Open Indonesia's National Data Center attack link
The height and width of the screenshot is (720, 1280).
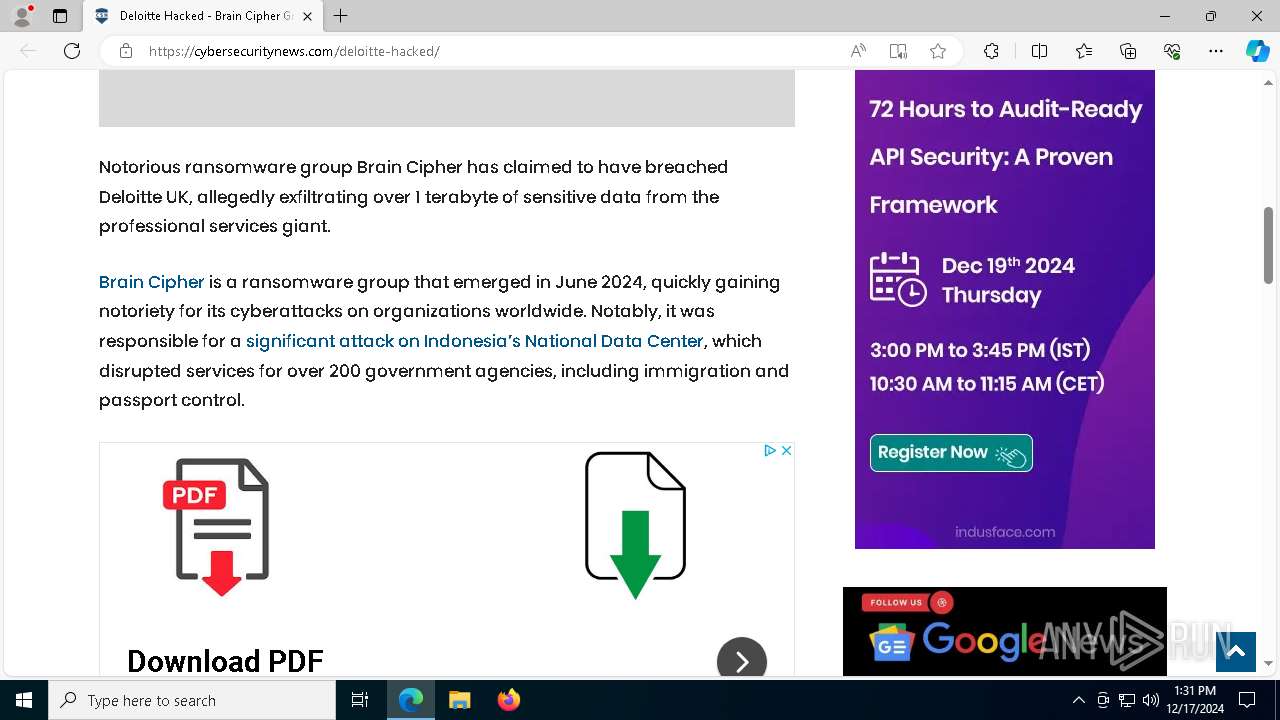tap(475, 341)
